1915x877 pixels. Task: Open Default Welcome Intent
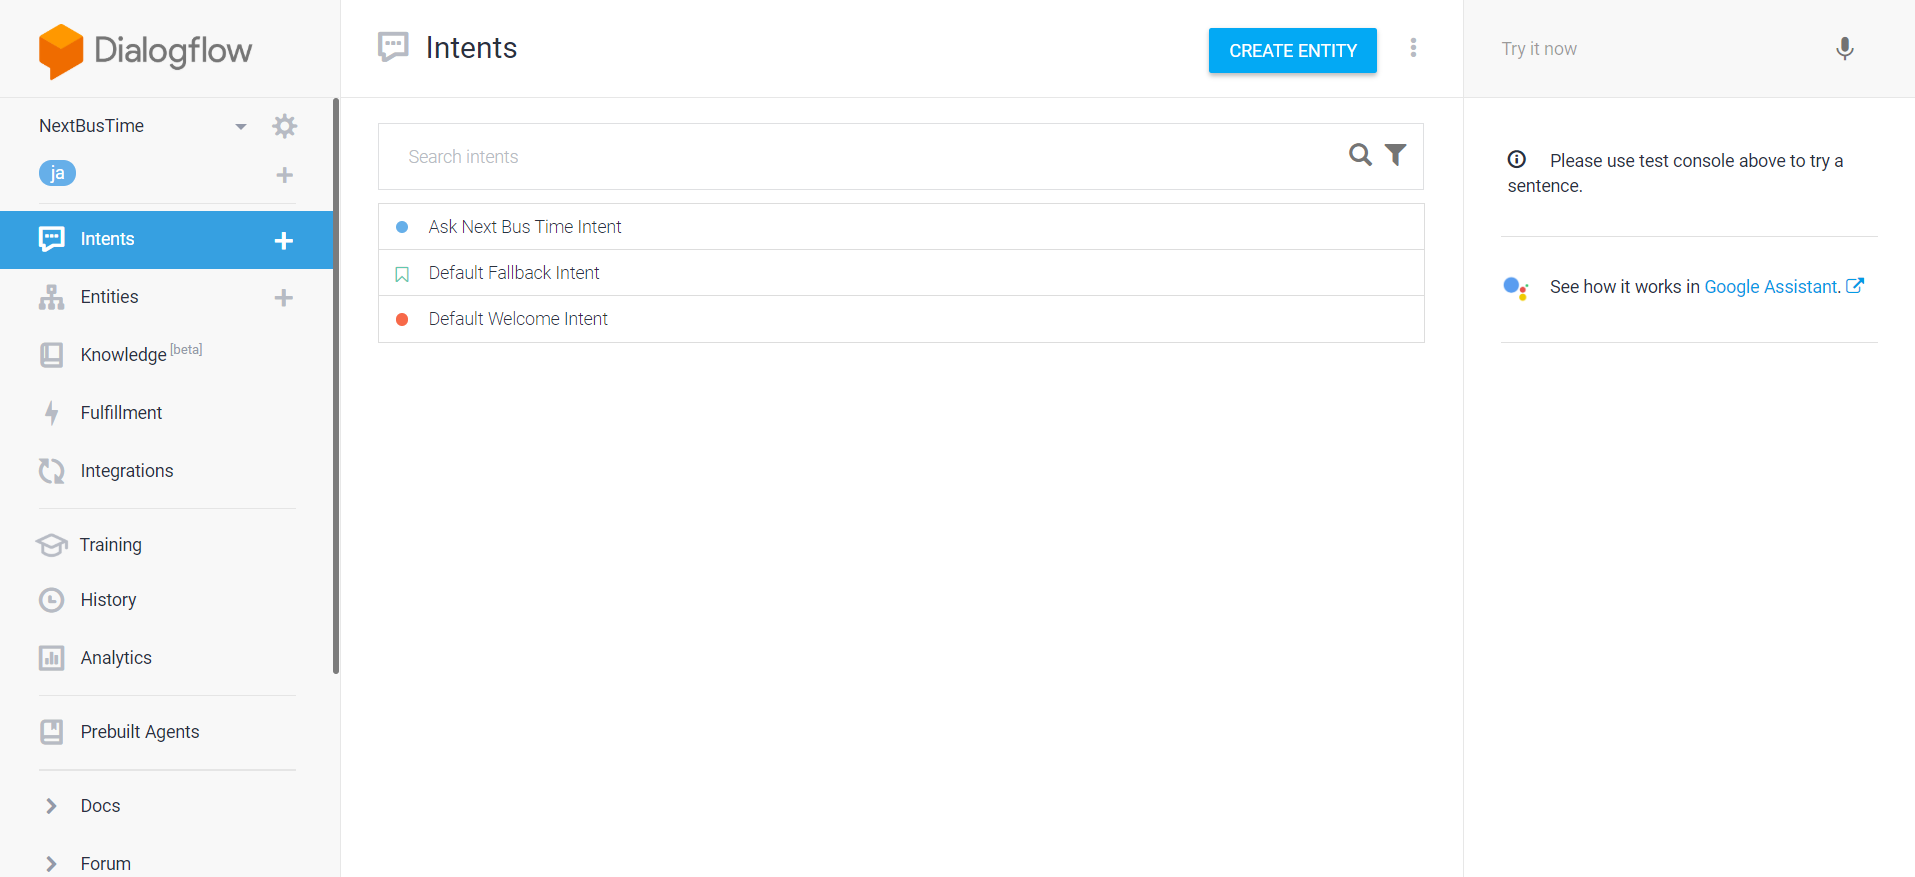[x=901, y=319]
